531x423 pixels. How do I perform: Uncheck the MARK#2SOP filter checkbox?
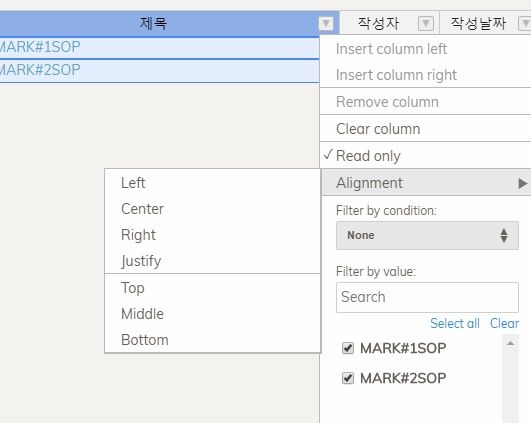(348, 378)
